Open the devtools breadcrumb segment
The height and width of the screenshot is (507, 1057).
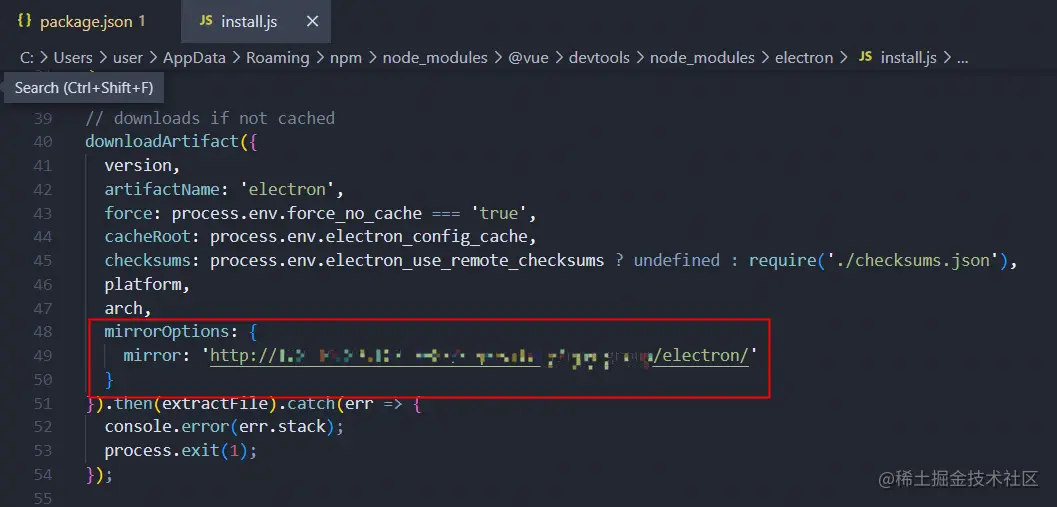coord(599,58)
